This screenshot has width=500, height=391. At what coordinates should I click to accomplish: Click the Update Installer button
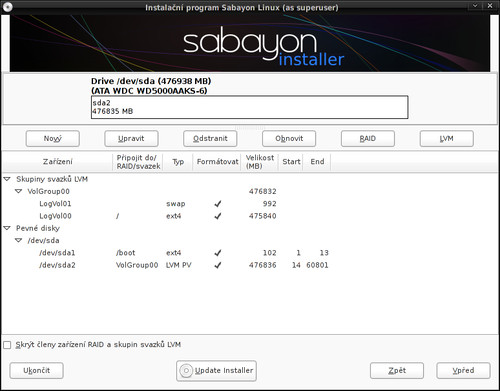[x=216, y=371]
